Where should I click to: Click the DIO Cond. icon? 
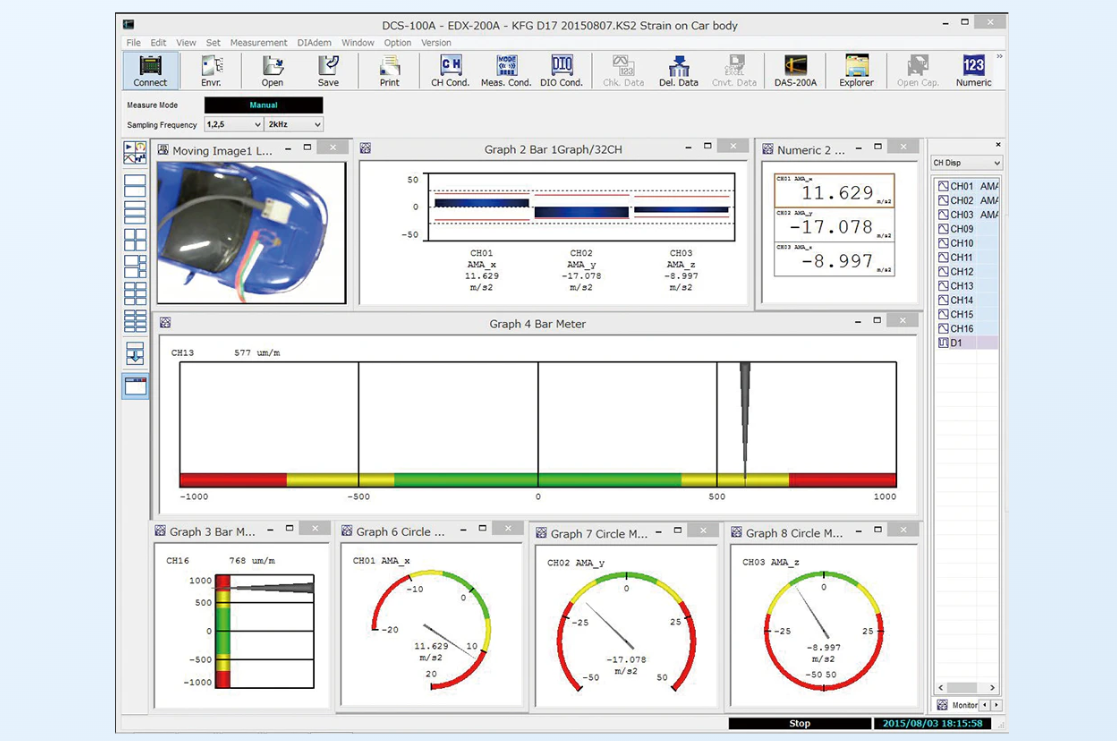tap(561, 70)
